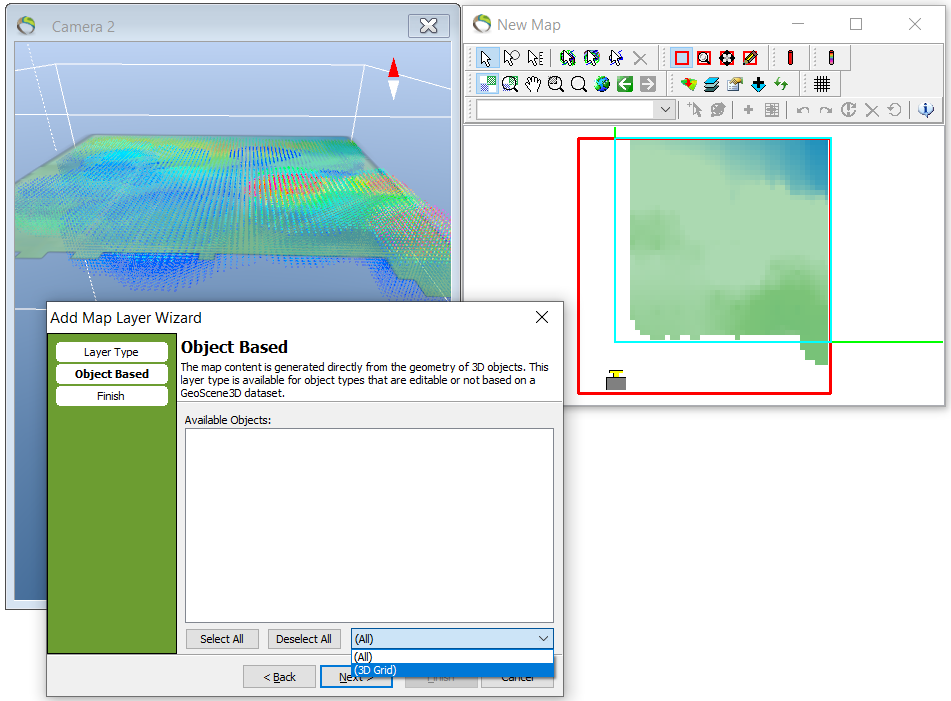Click the globe world view icon
Screen dimensions: 951x701
tap(603, 84)
